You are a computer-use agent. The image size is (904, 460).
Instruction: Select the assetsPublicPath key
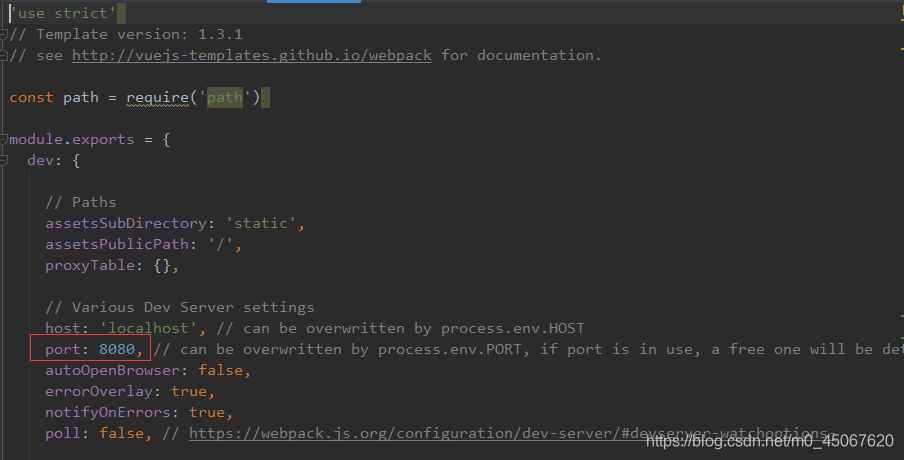(117, 244)
